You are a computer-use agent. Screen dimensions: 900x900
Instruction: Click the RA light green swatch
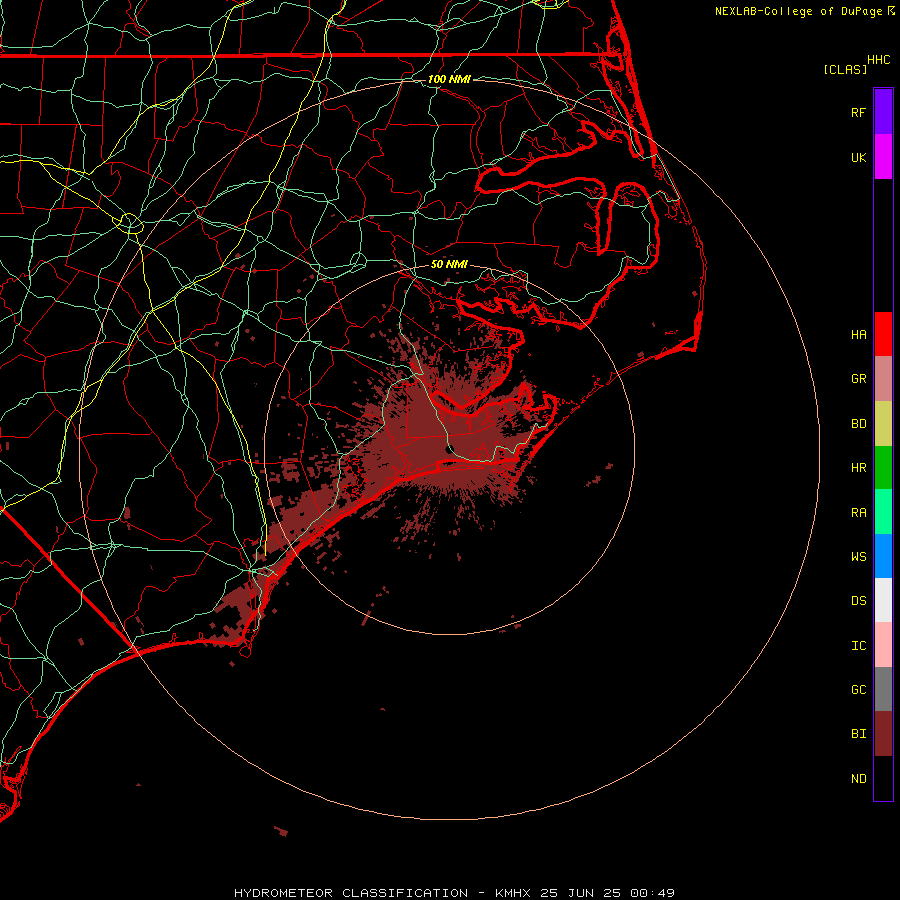tap(883, 512)
